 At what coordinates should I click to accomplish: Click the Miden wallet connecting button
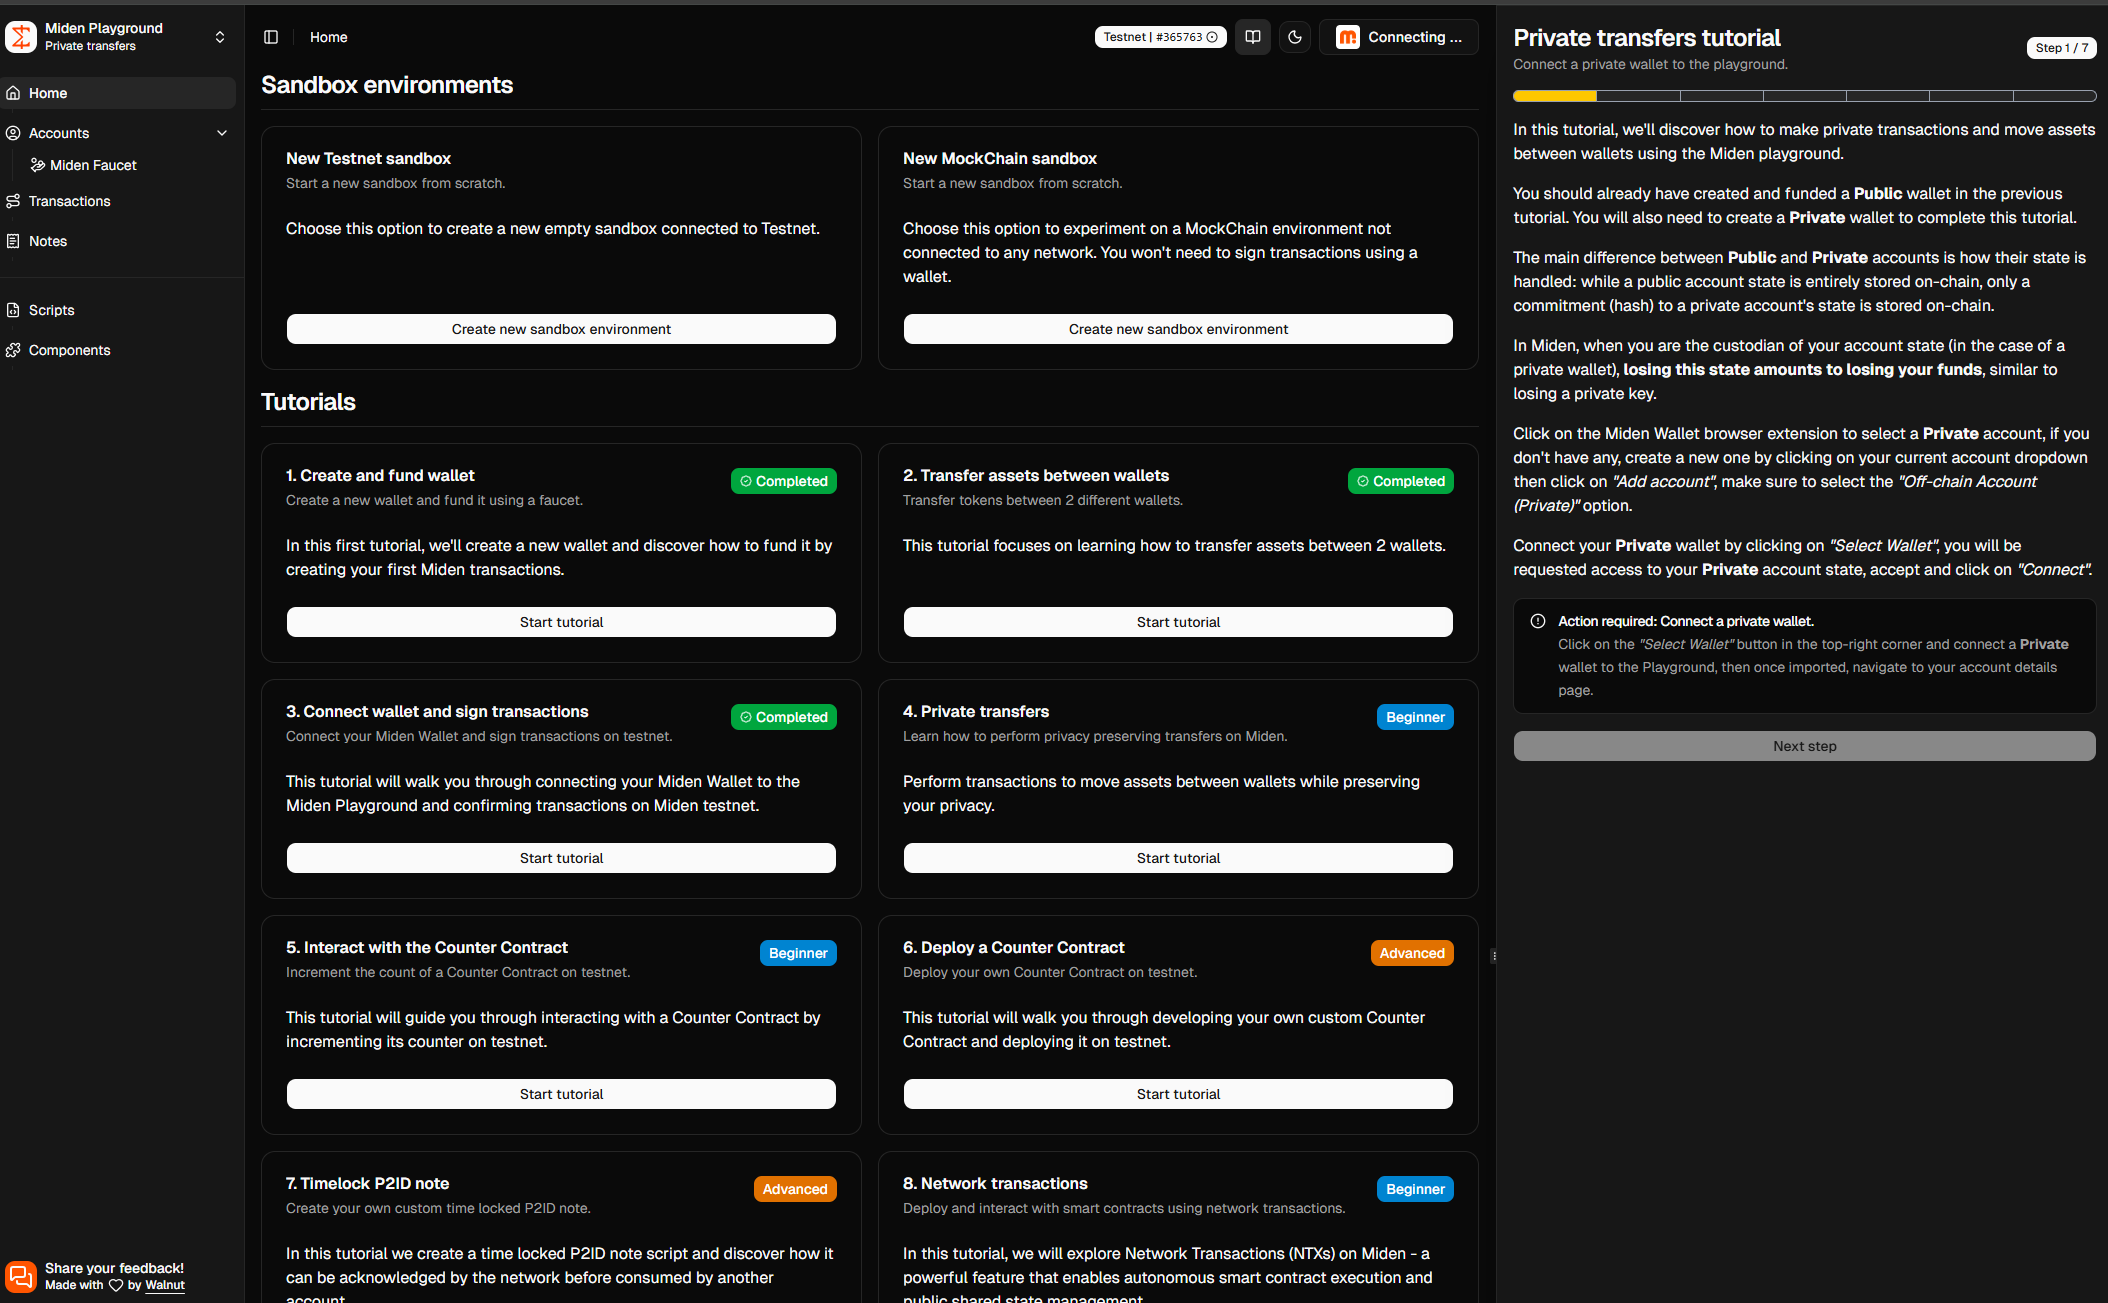pyautogui.click(x=1399, y=37)
